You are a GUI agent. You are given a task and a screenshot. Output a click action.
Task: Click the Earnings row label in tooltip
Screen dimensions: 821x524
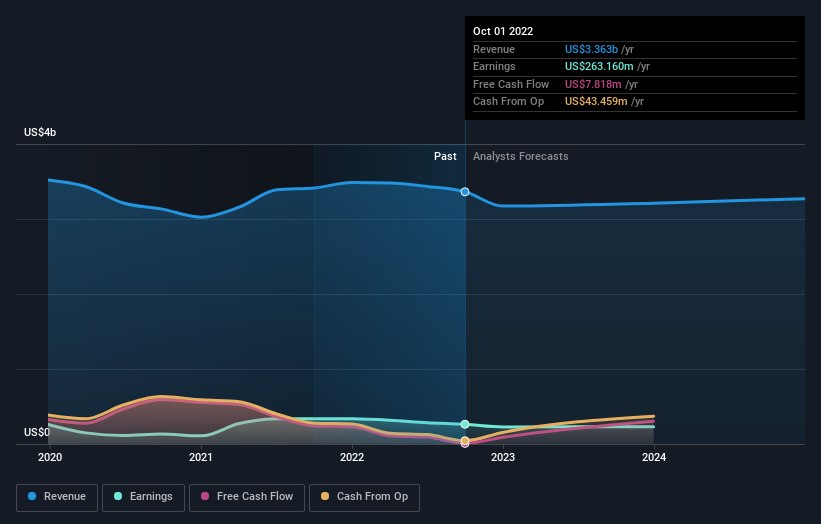(x=494, y=66)
